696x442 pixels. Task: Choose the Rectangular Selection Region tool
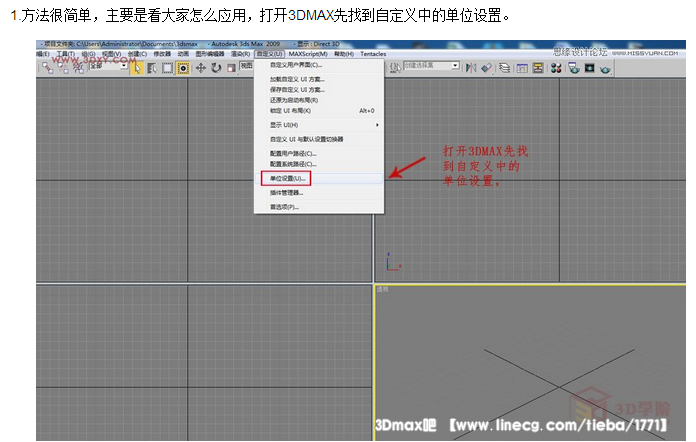pos(167,68)
